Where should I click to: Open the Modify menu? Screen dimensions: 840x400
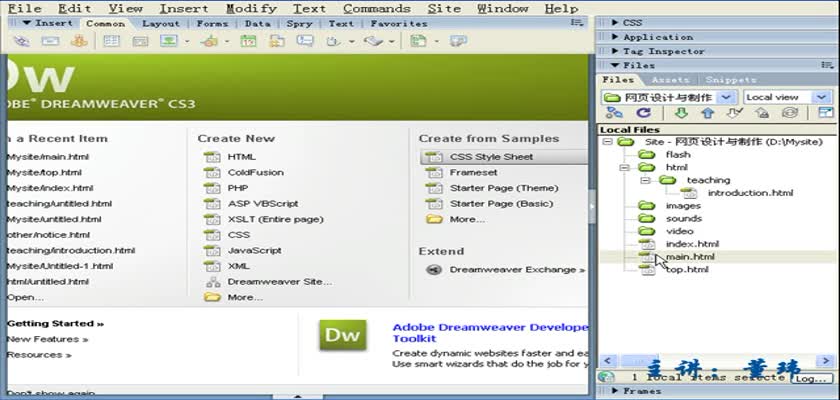[251, 9]
